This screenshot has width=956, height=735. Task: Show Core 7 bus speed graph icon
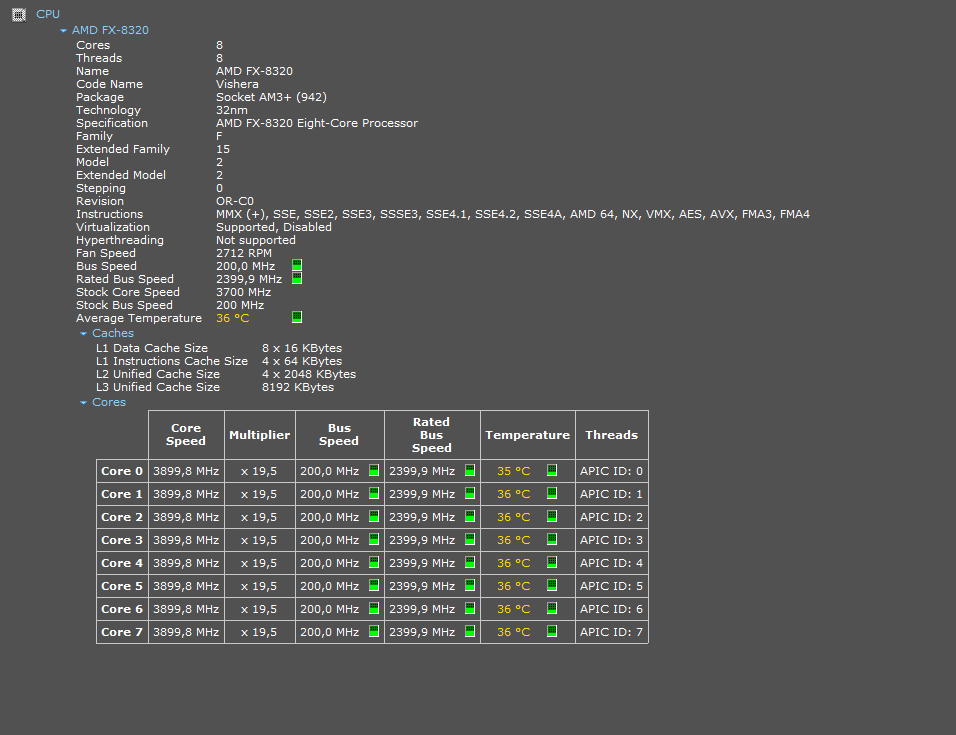click(374, 631)
